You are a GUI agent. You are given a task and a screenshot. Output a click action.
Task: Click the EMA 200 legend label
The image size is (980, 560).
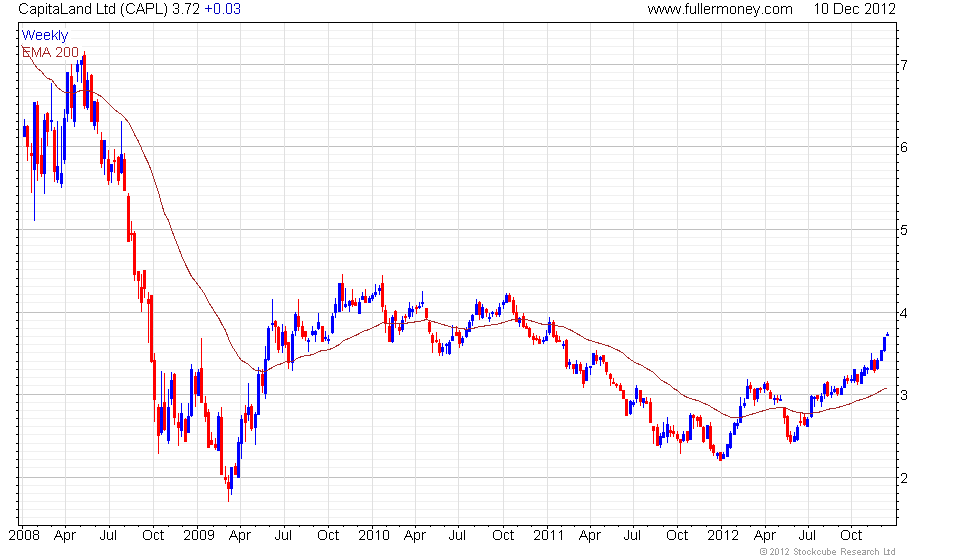pos(51,52)
